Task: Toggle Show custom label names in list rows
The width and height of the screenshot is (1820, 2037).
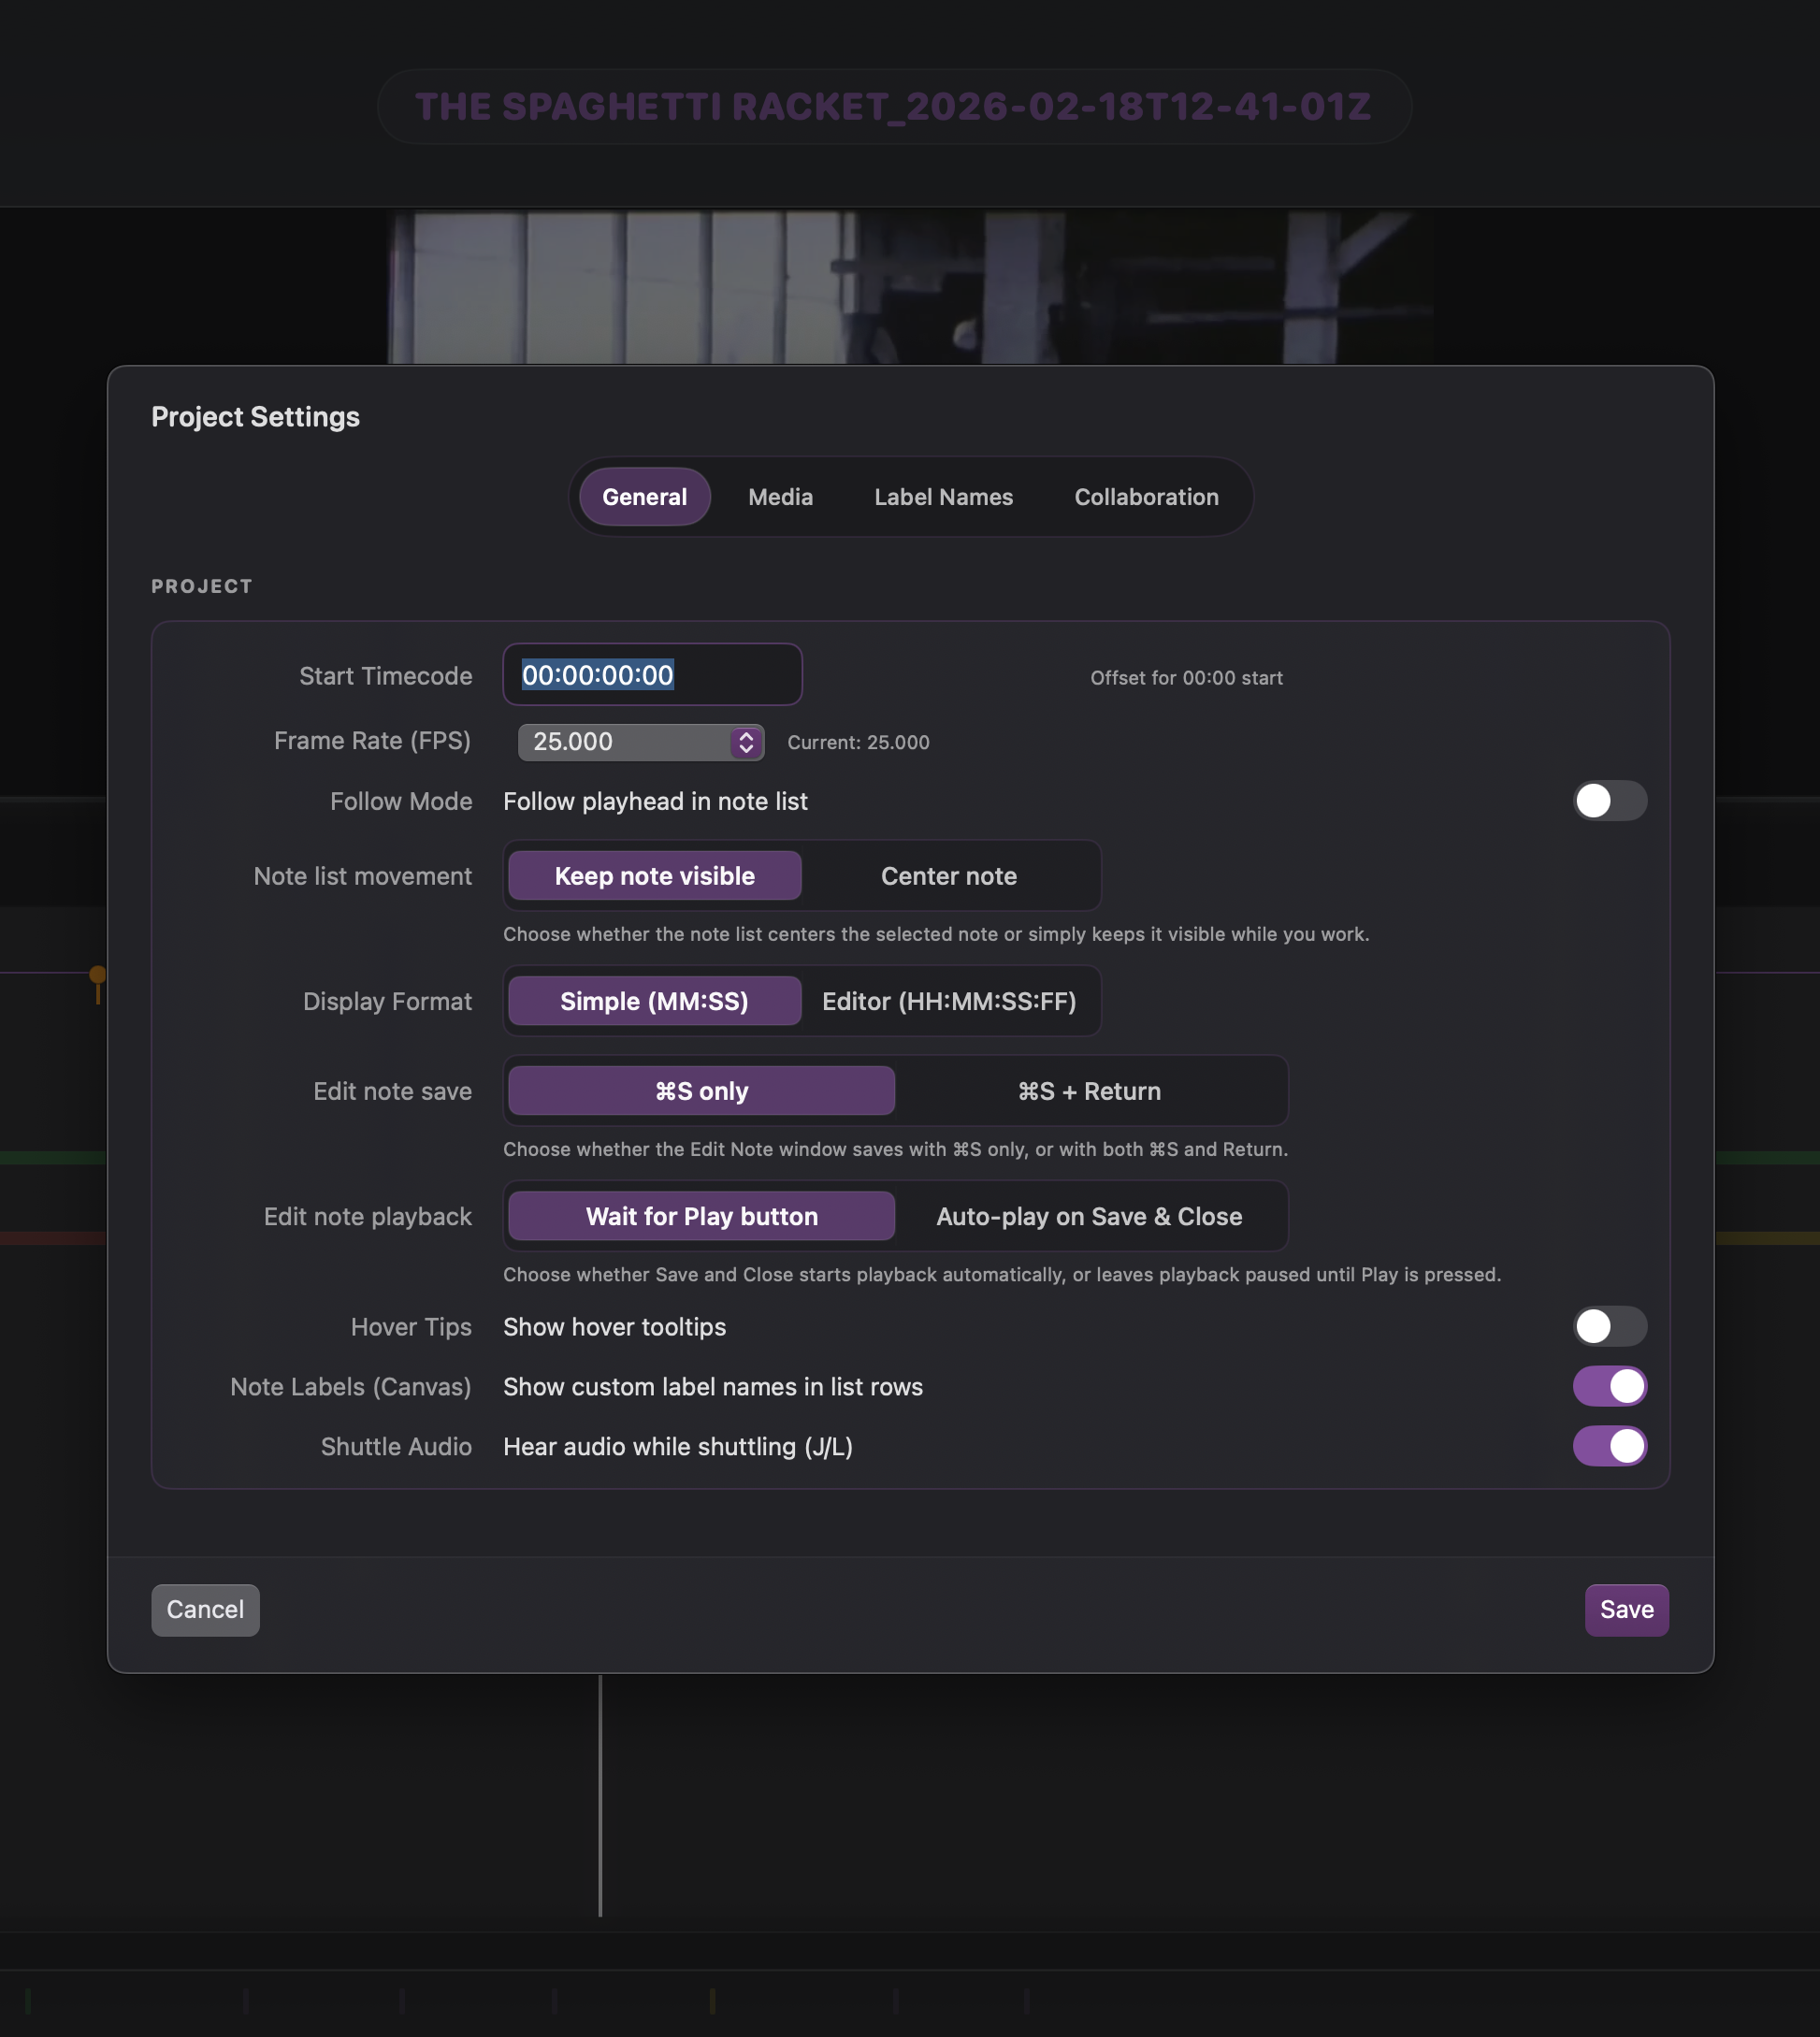Action: pos(1609,1387)
